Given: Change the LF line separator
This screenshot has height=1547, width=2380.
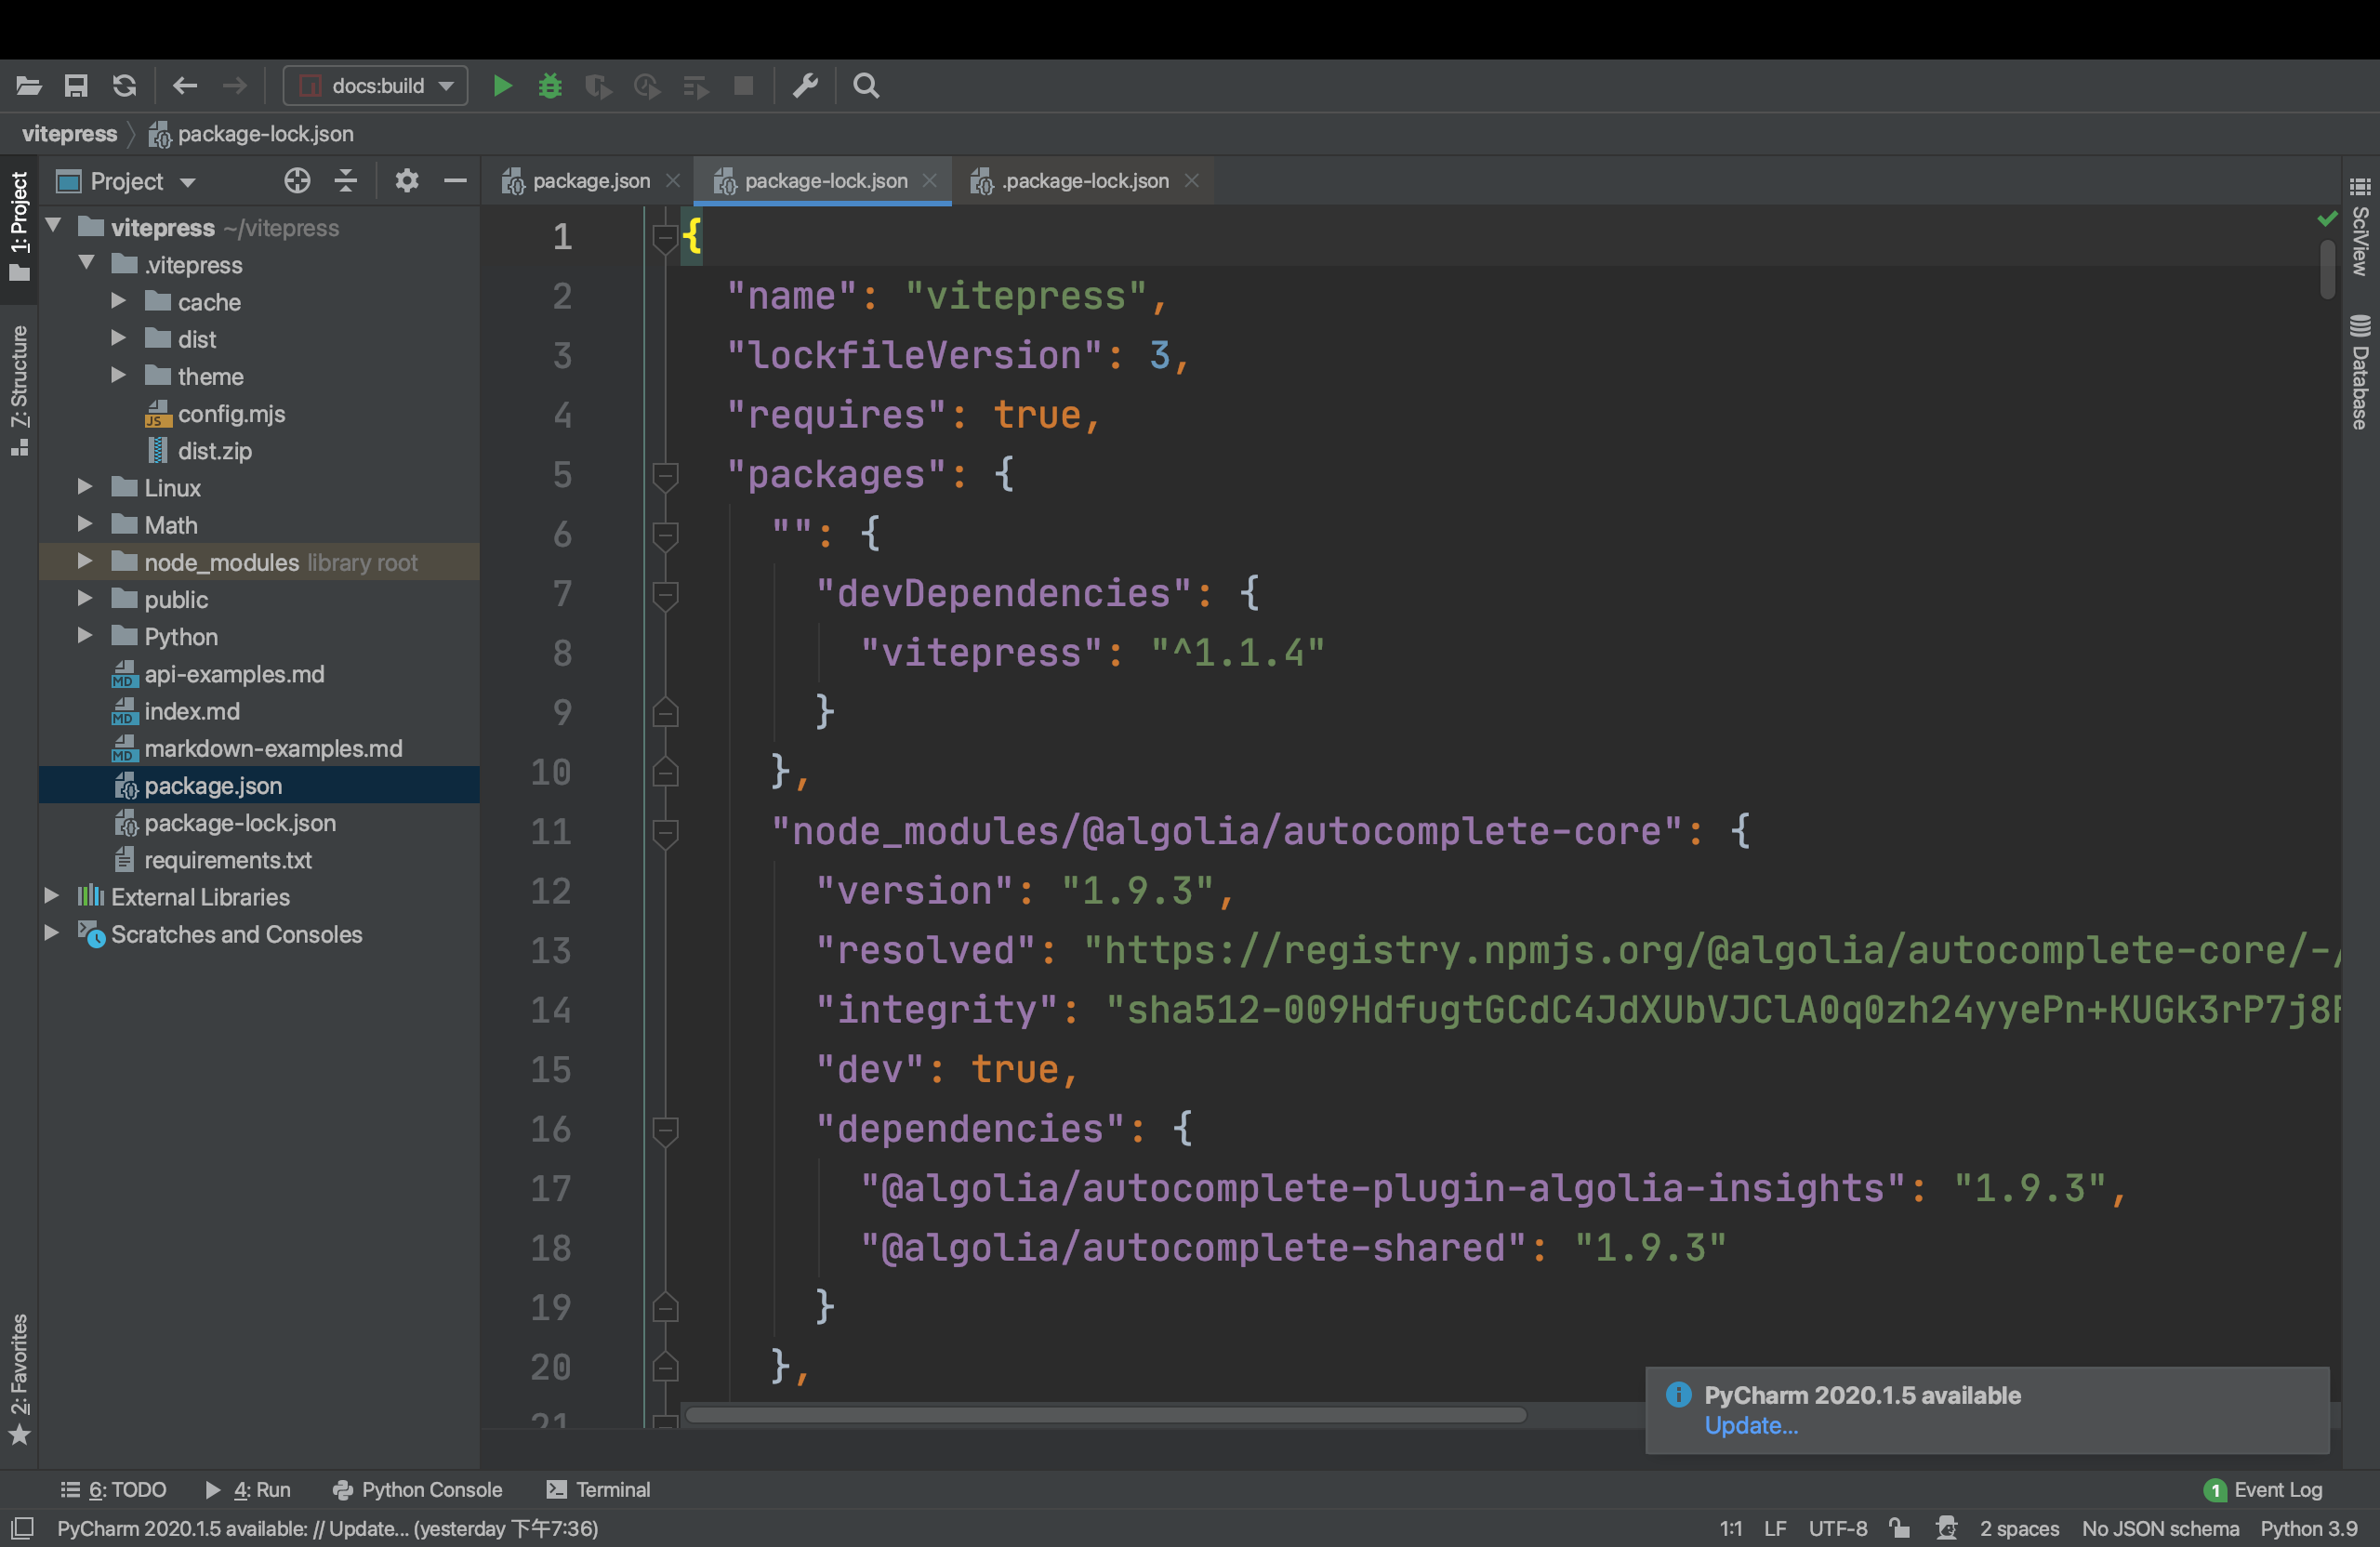Looking at the screenshot, I should pos(1775,1528).
